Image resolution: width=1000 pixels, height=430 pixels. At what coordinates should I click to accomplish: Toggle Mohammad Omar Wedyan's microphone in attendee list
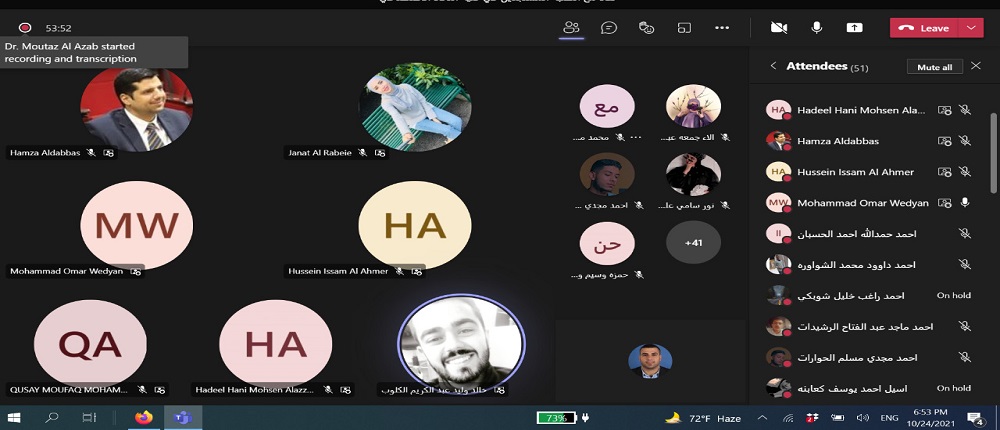965,203
